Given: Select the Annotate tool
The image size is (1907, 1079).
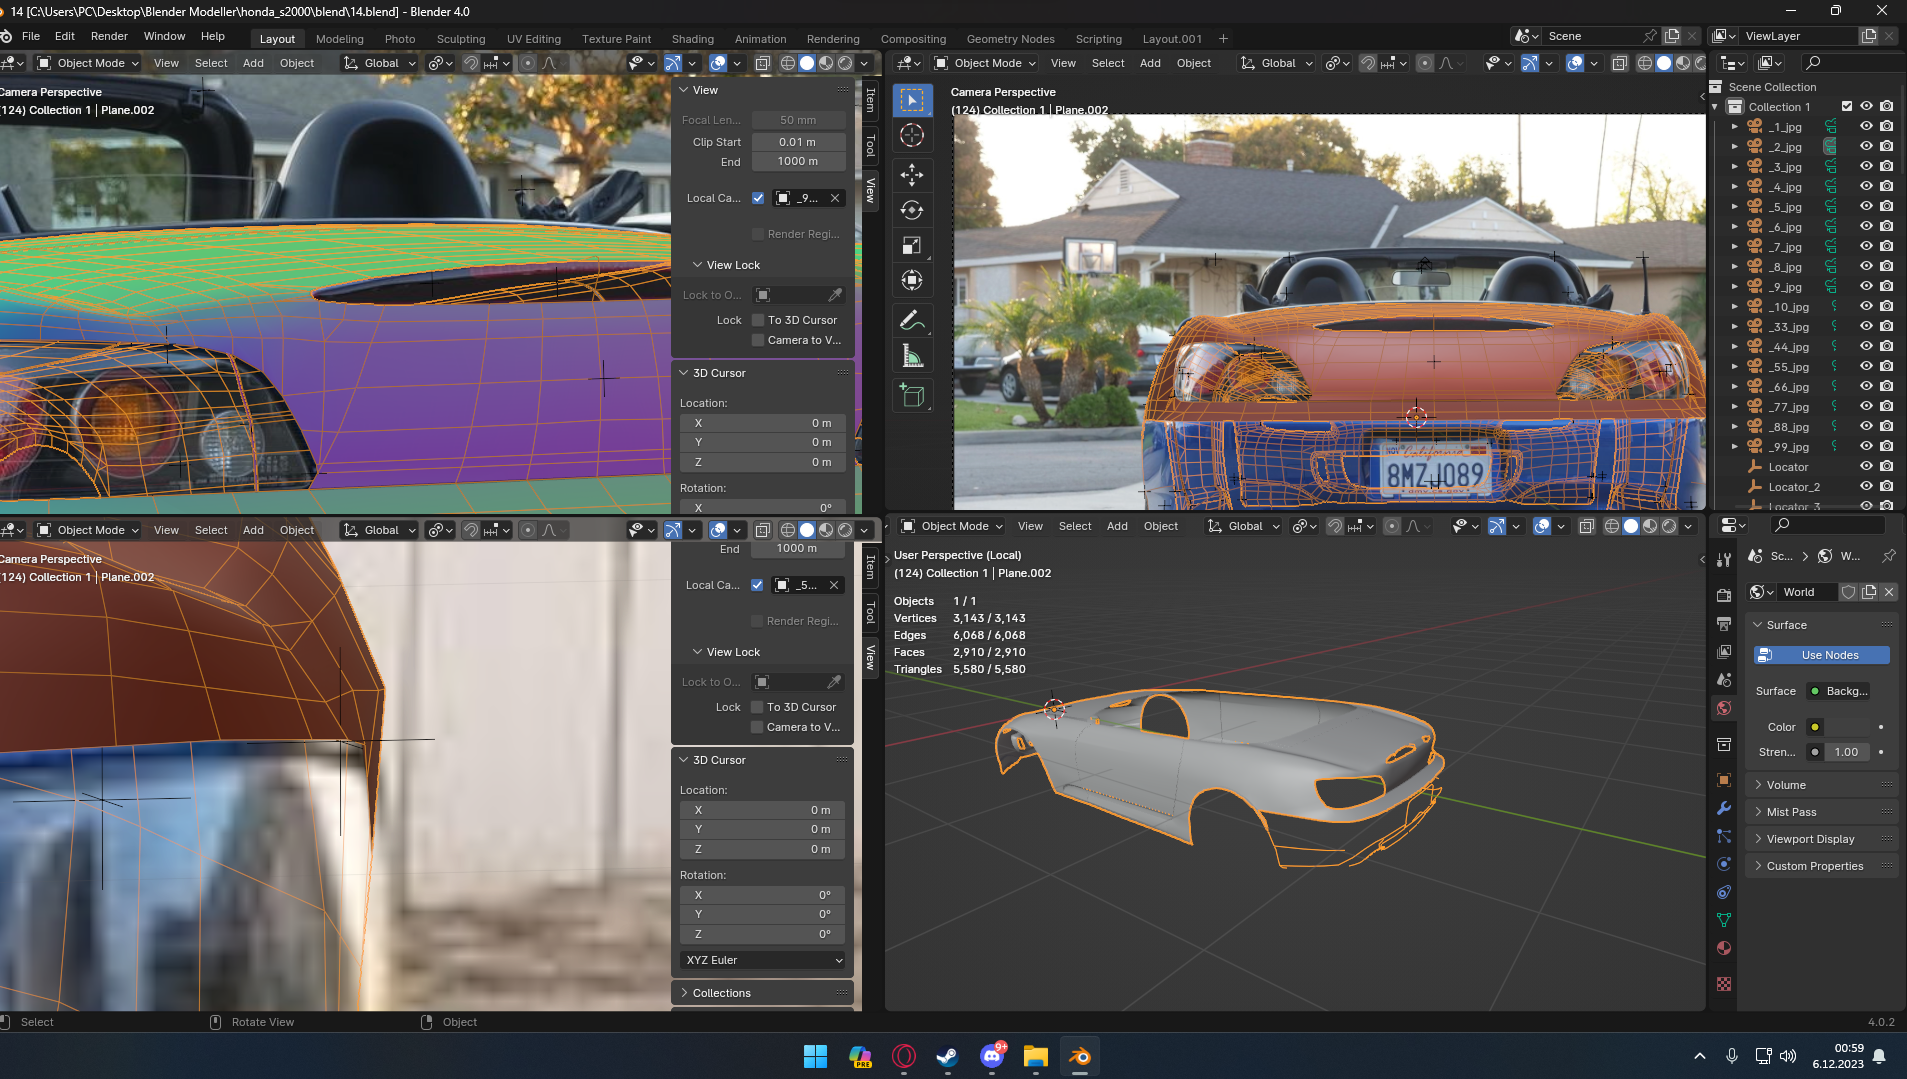Looking at the screenshot, I should pos(911,320).
